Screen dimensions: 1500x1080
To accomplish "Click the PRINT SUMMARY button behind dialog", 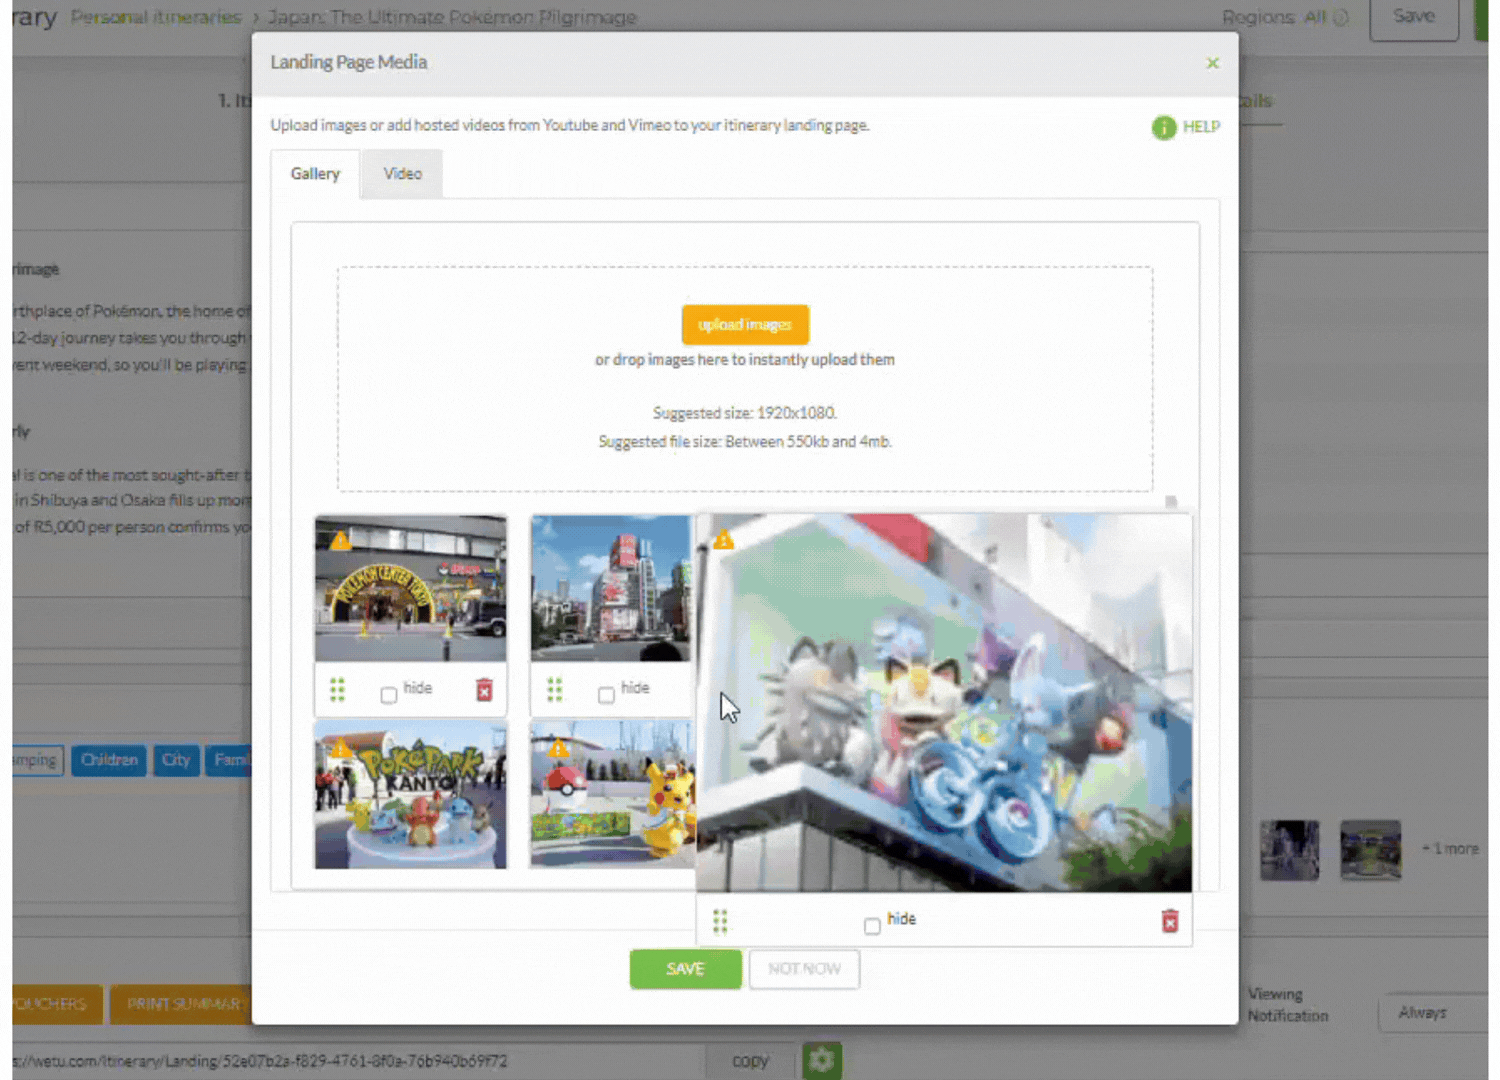I will (x=182, y=1004).
